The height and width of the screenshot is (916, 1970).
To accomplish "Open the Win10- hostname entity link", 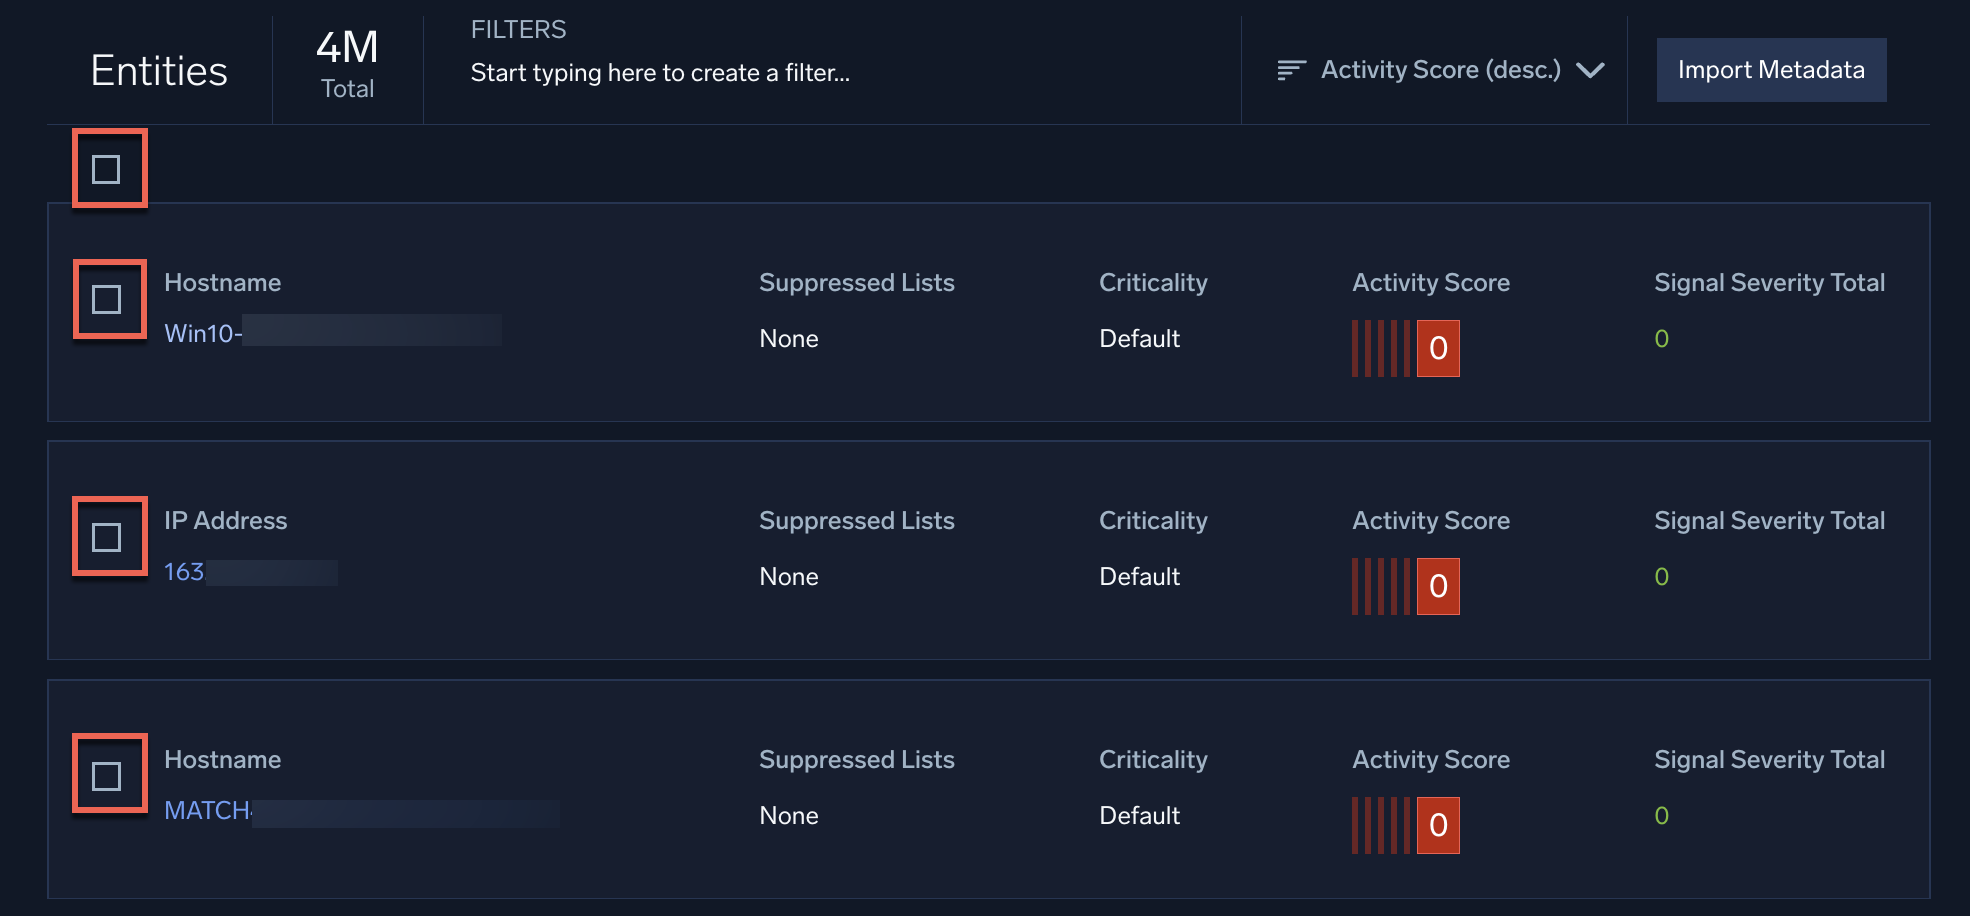I will click(x=200, y=333).
